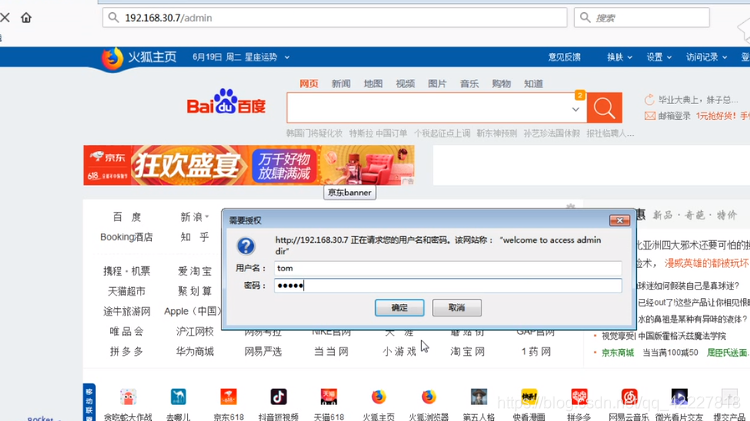
Task: Open the Booking酒店 link
Action: (x=126, y=237)
